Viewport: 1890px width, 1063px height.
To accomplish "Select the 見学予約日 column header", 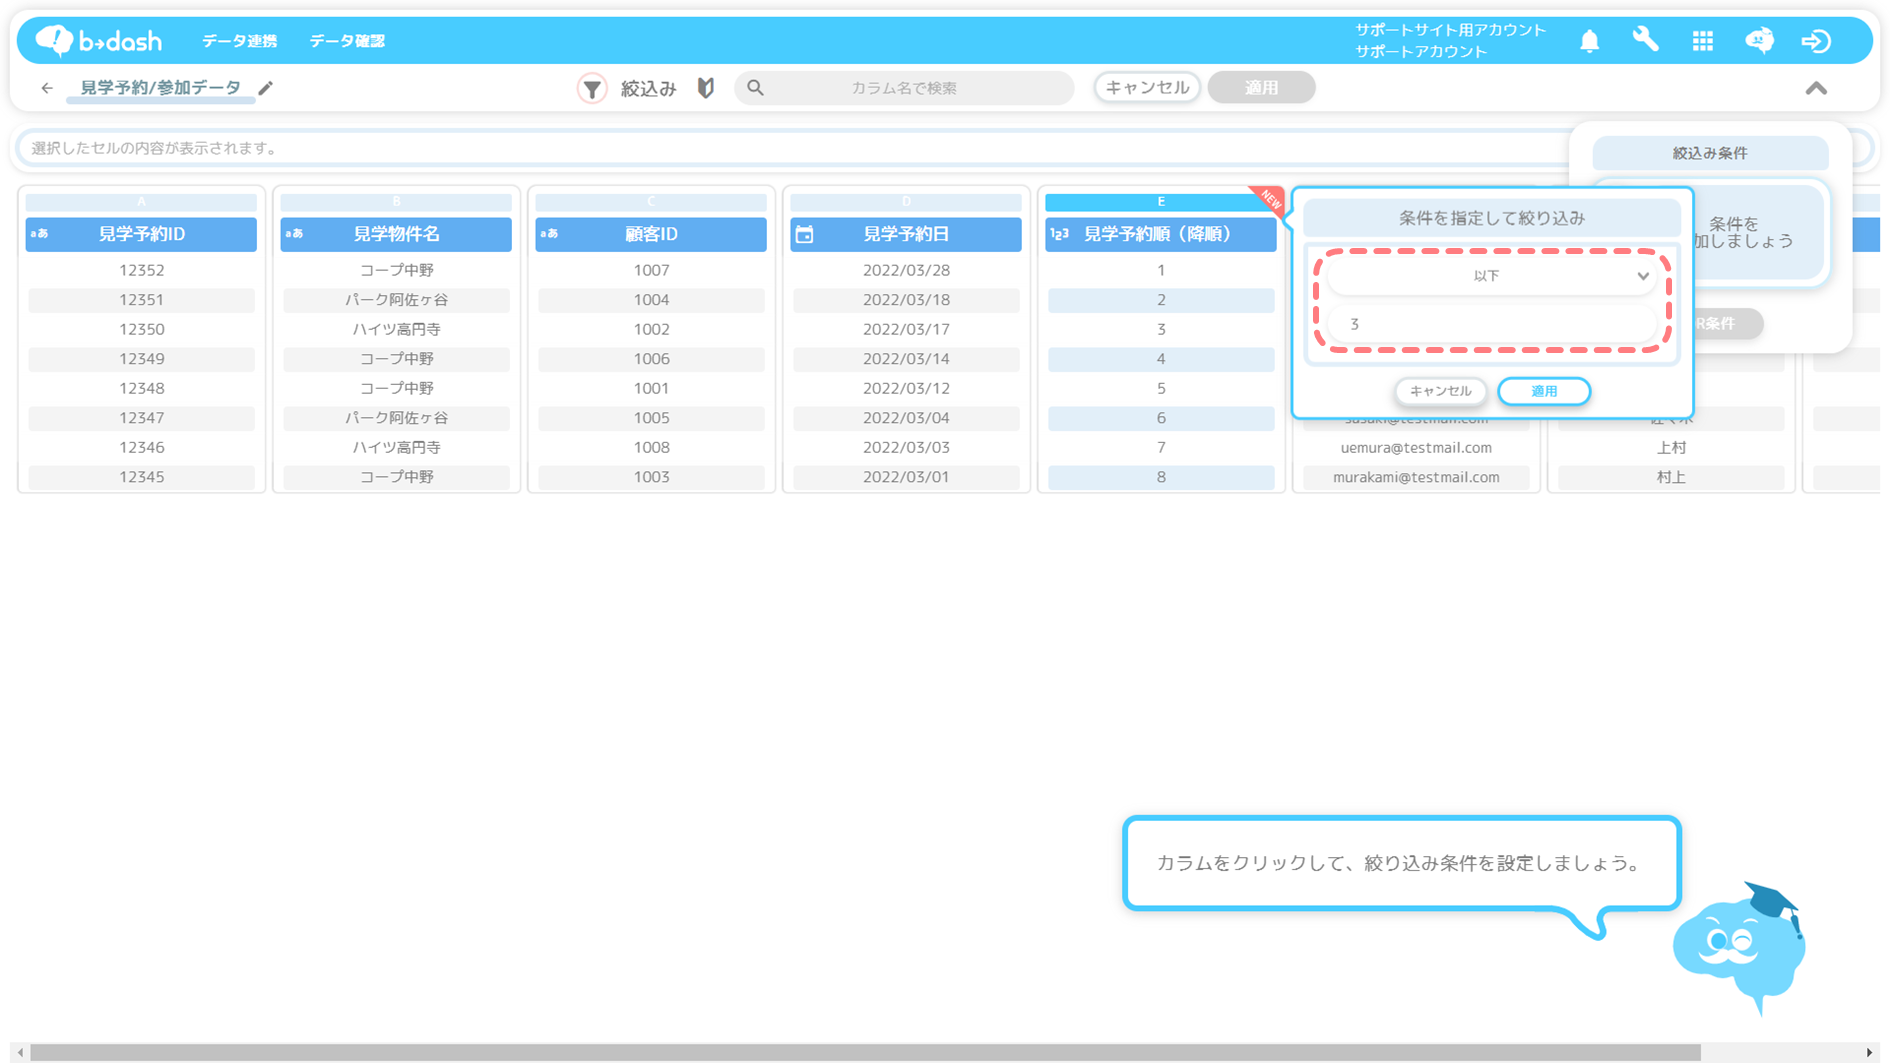I will 906,234.
